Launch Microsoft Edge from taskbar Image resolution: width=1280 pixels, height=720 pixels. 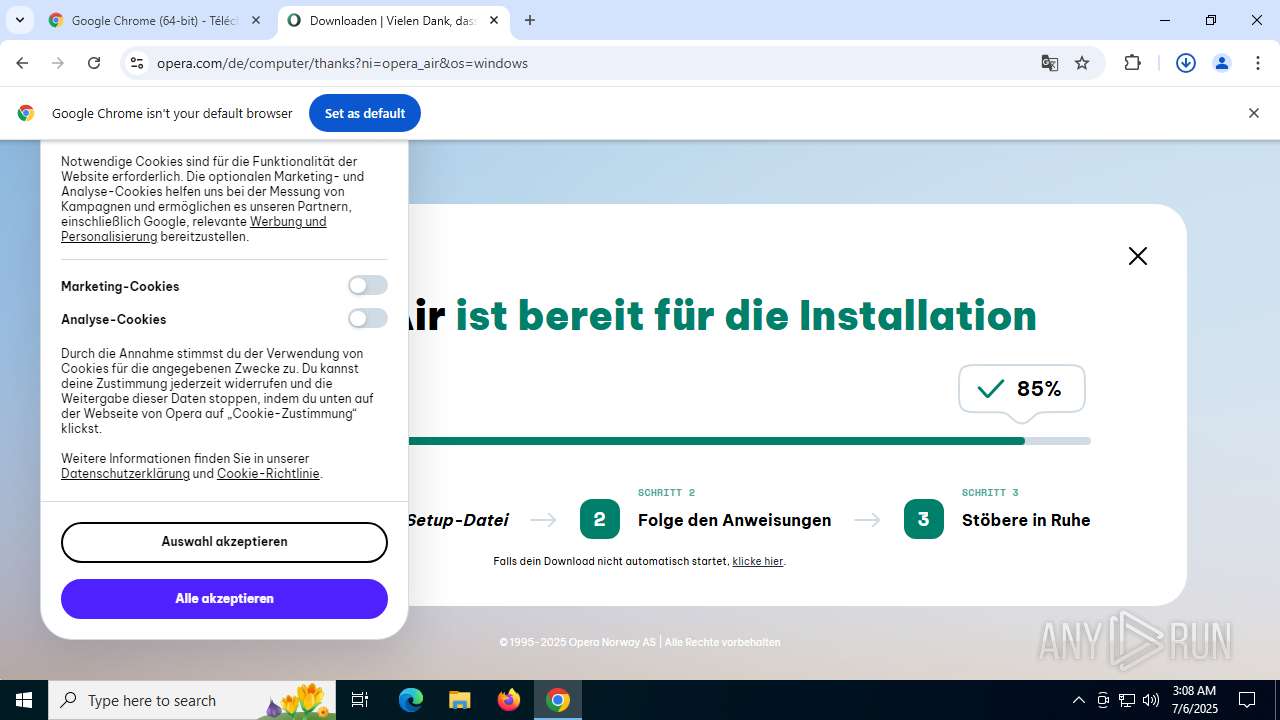coord(411,700)
